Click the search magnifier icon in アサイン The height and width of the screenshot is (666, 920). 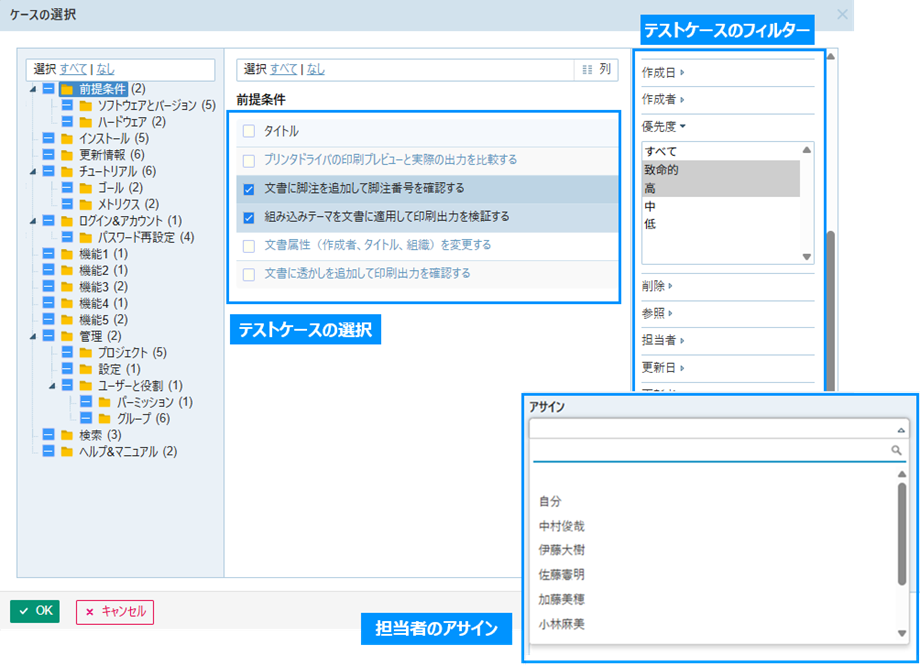(x=896, y=451)
